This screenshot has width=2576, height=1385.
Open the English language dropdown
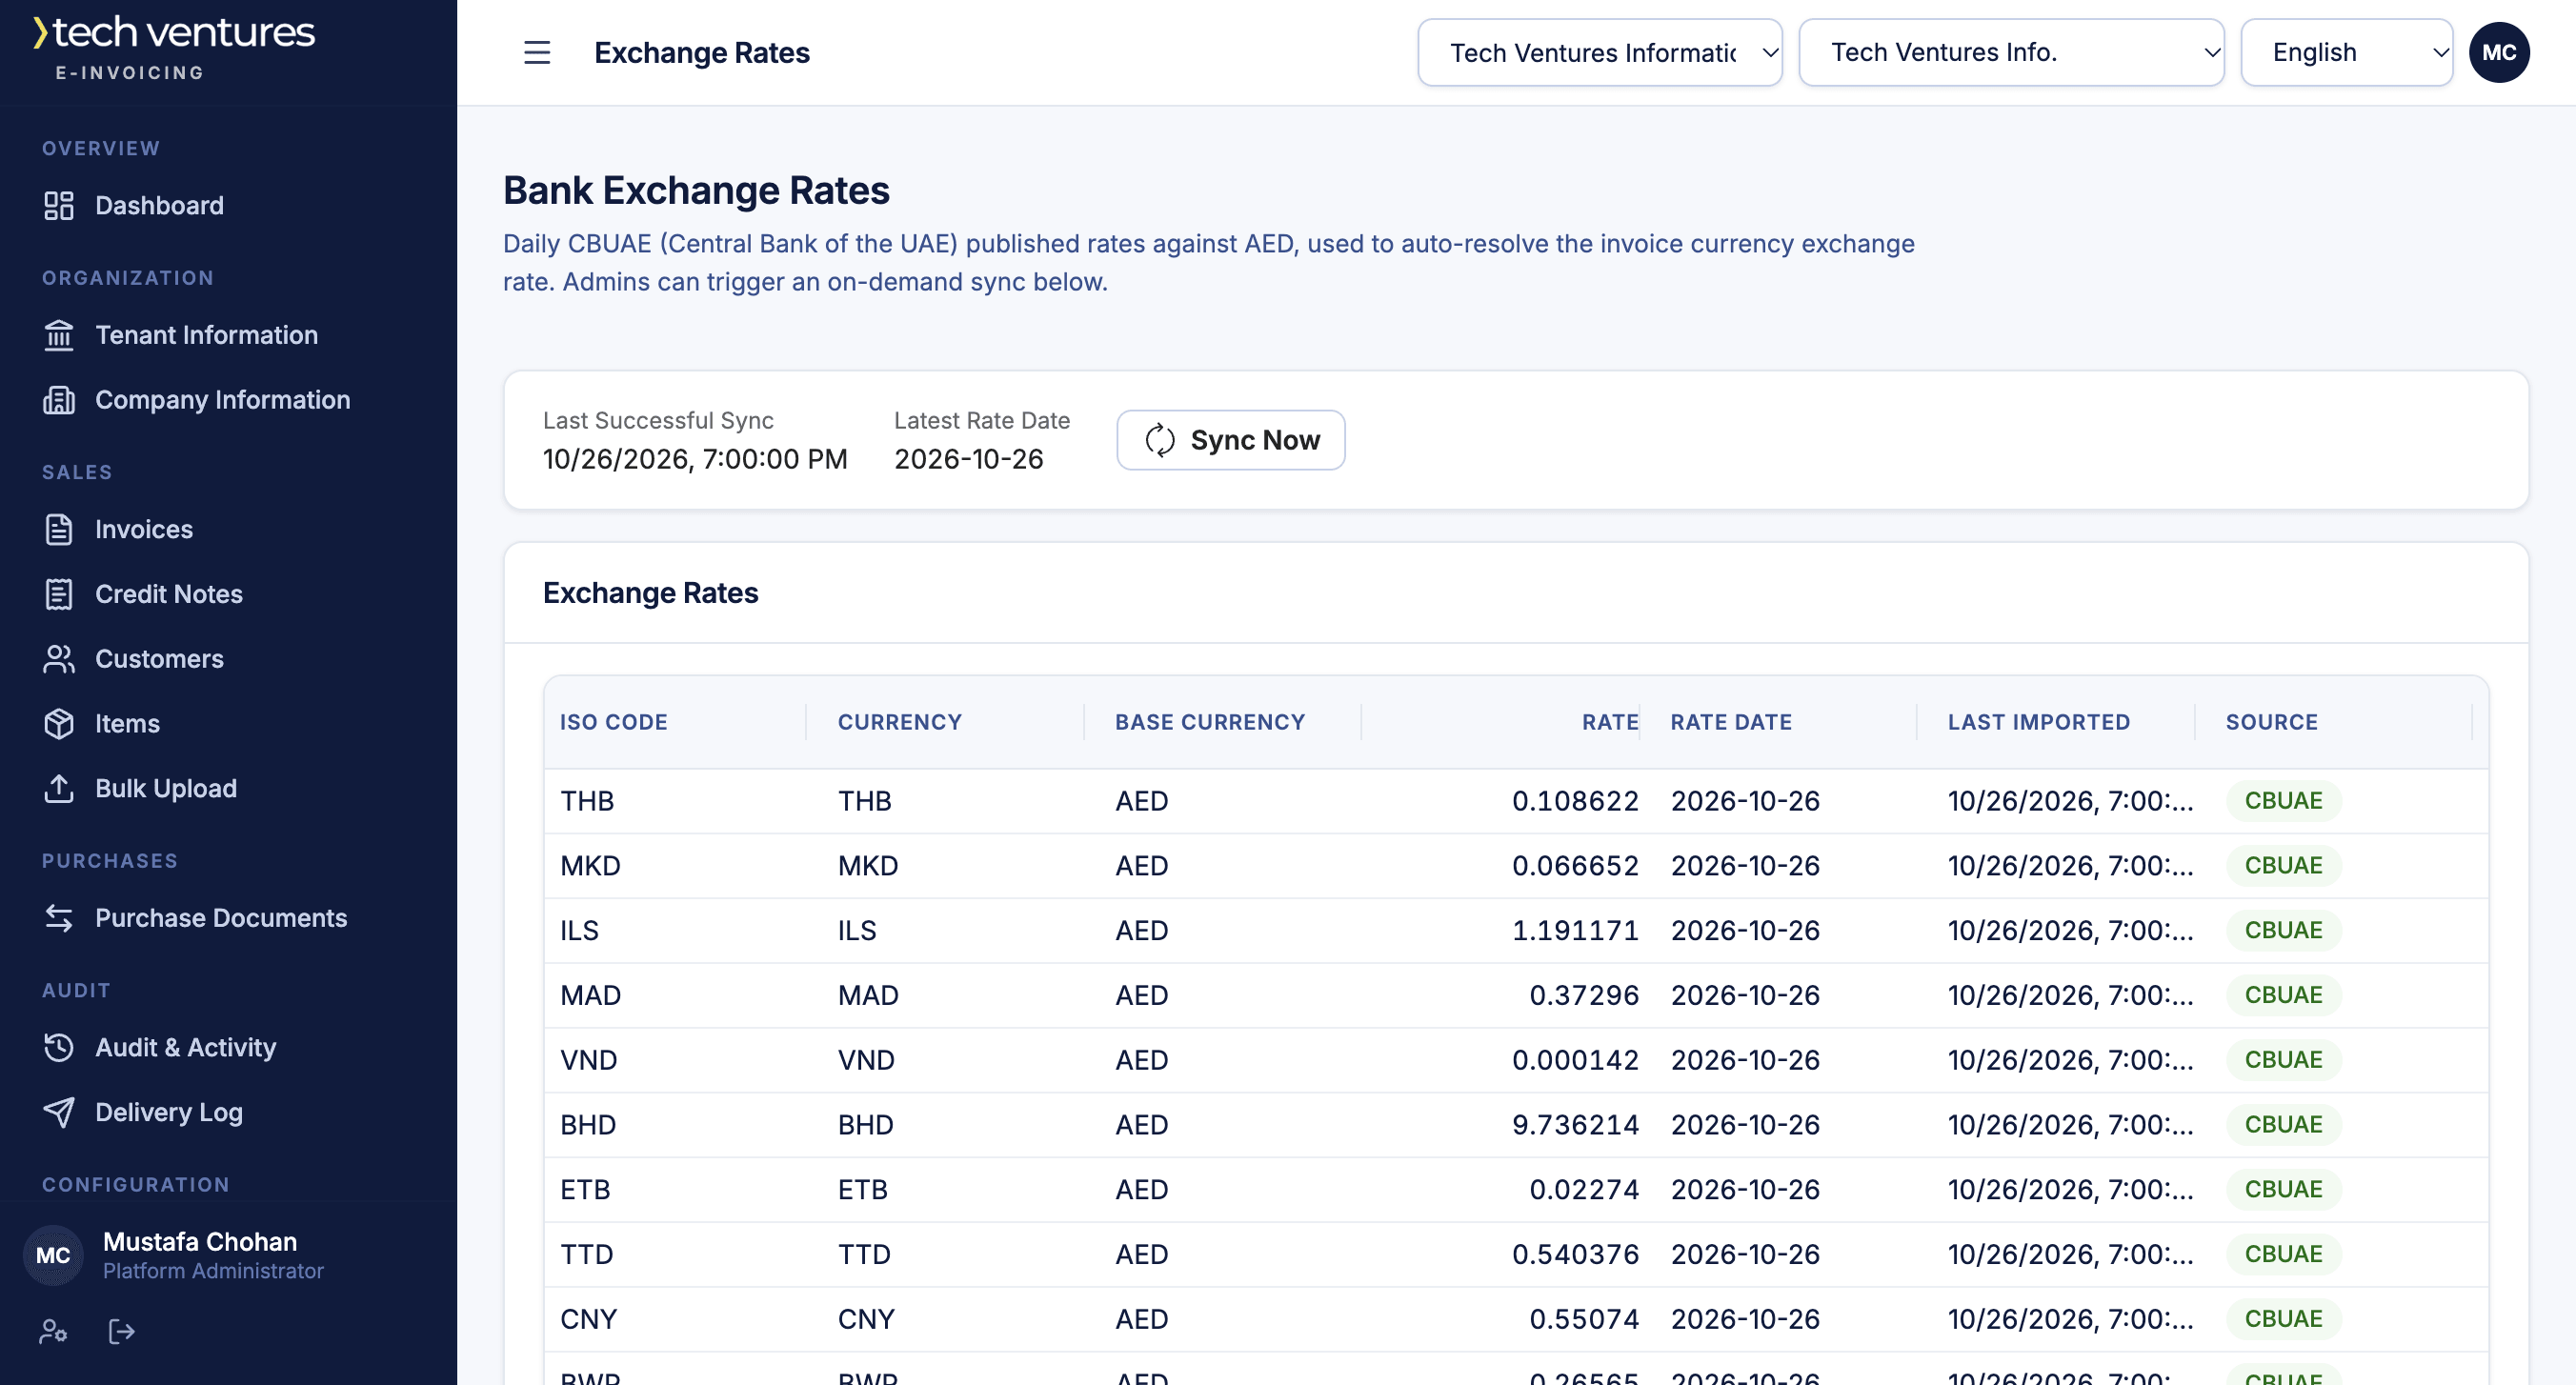2346,52
